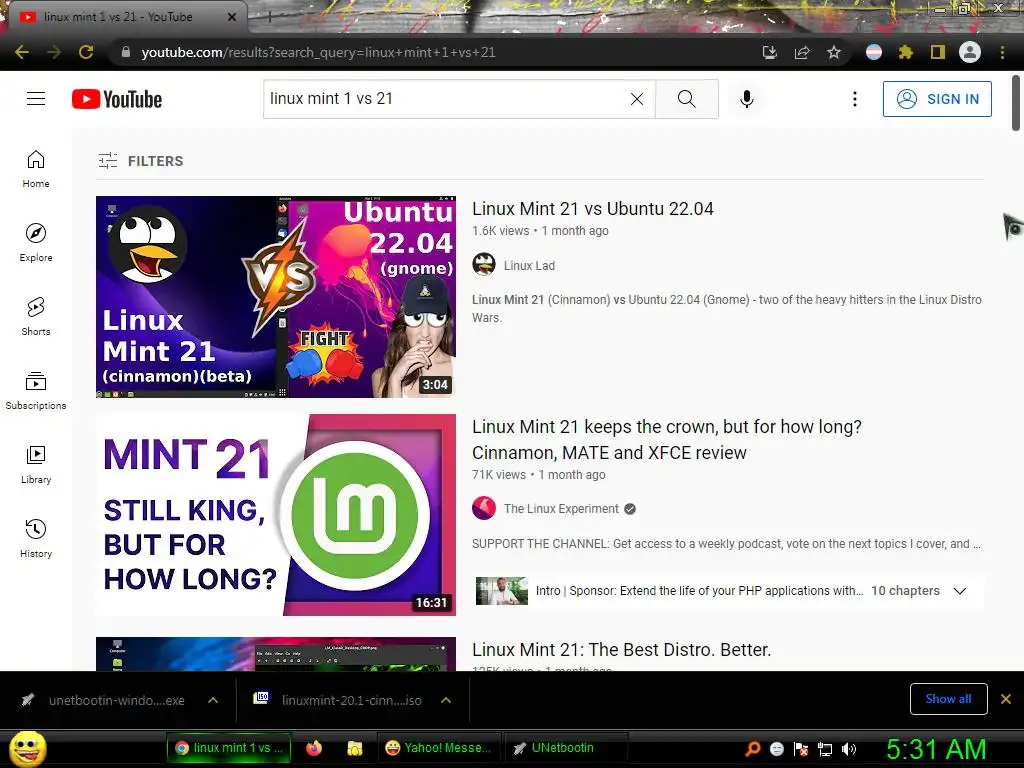Switch to Chrome taskbar button
The height and width of the screenshot is (768, 1024).
(228, 748)
